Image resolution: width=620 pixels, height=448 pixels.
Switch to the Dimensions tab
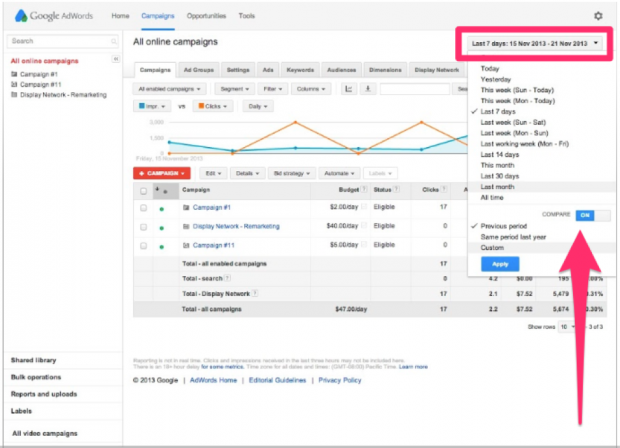(385, 70)
